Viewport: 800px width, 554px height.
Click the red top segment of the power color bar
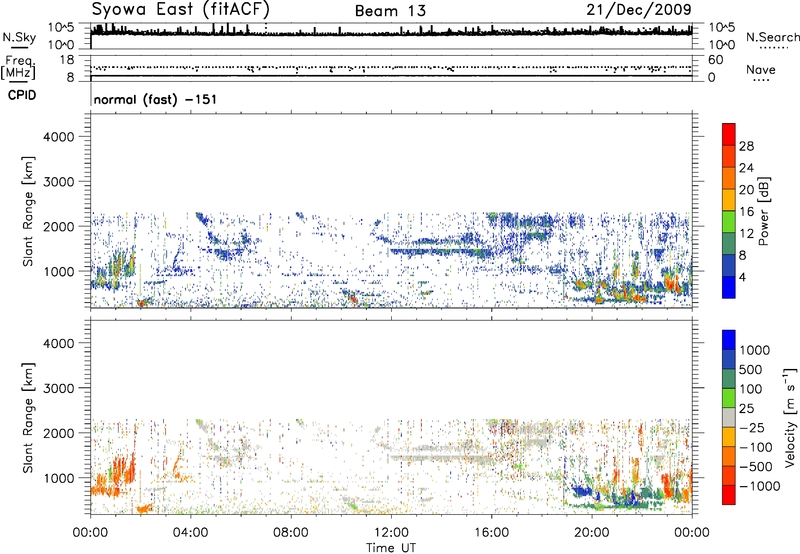pyautogui.click(x=729, y=135)
